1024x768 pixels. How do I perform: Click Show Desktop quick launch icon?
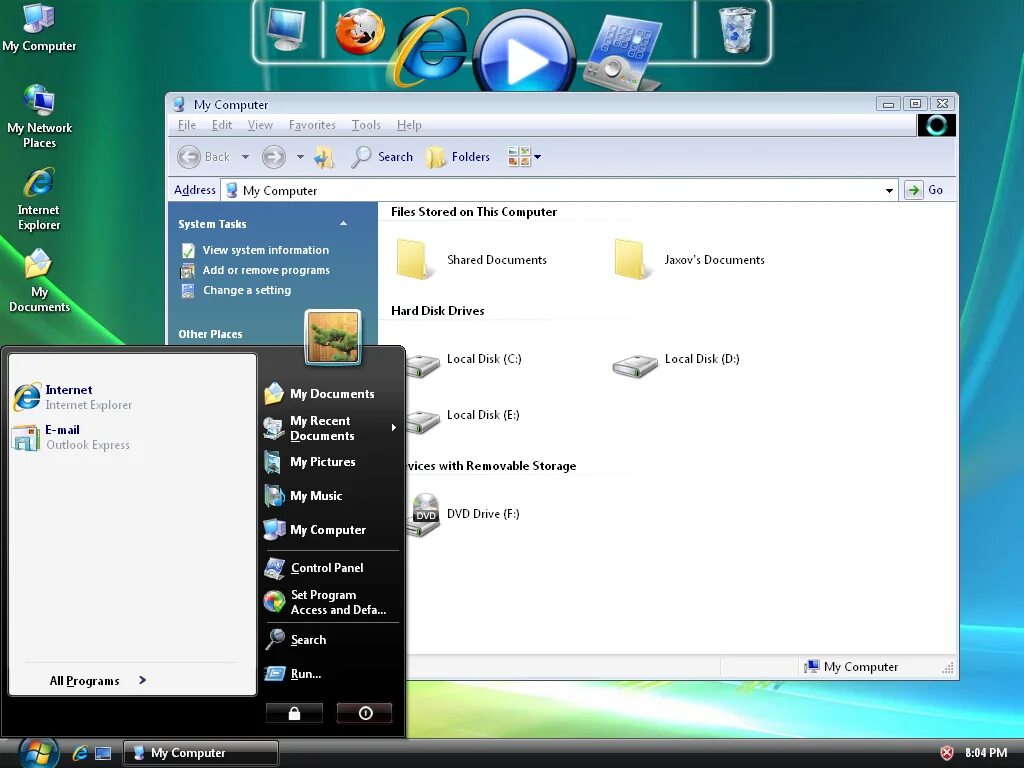tap(103, 753)
